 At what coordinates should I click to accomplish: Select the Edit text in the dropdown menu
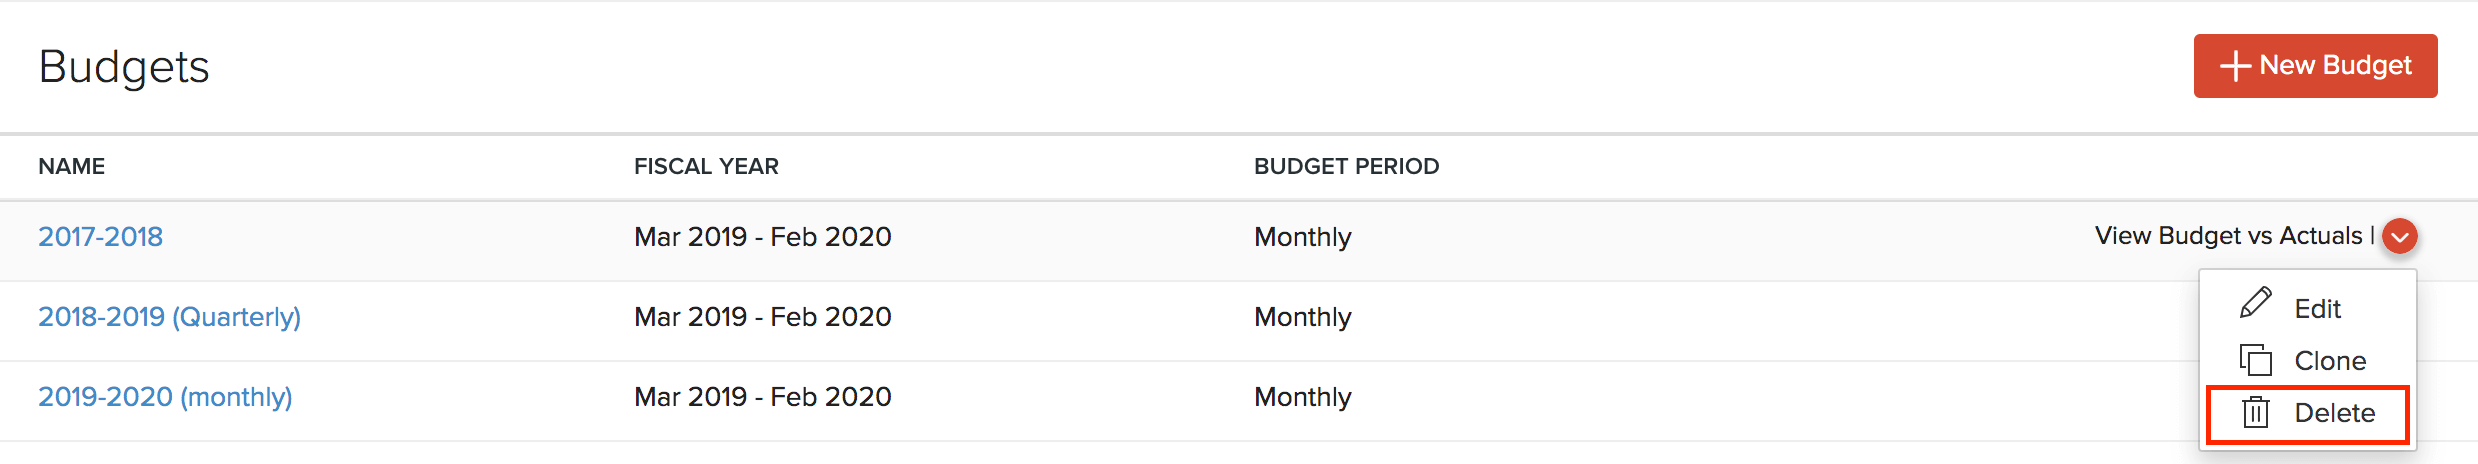(2318, 309)
